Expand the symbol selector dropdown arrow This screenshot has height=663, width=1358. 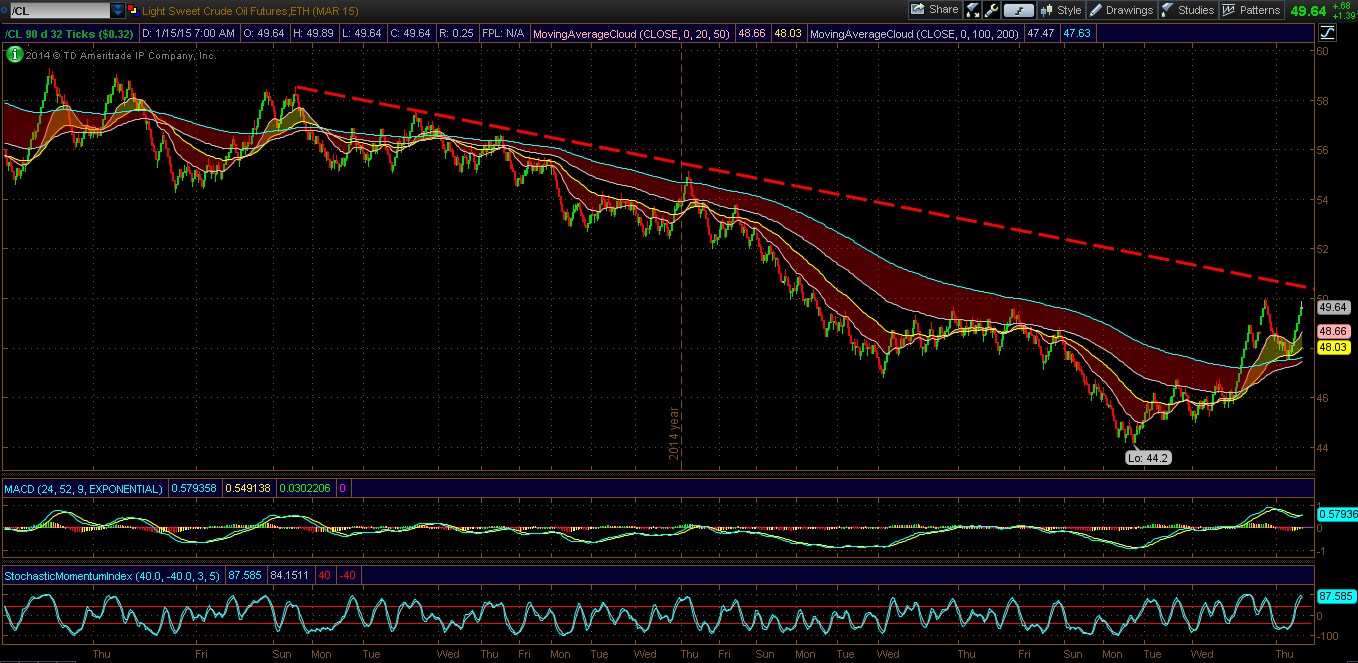(x=117, y=10)
